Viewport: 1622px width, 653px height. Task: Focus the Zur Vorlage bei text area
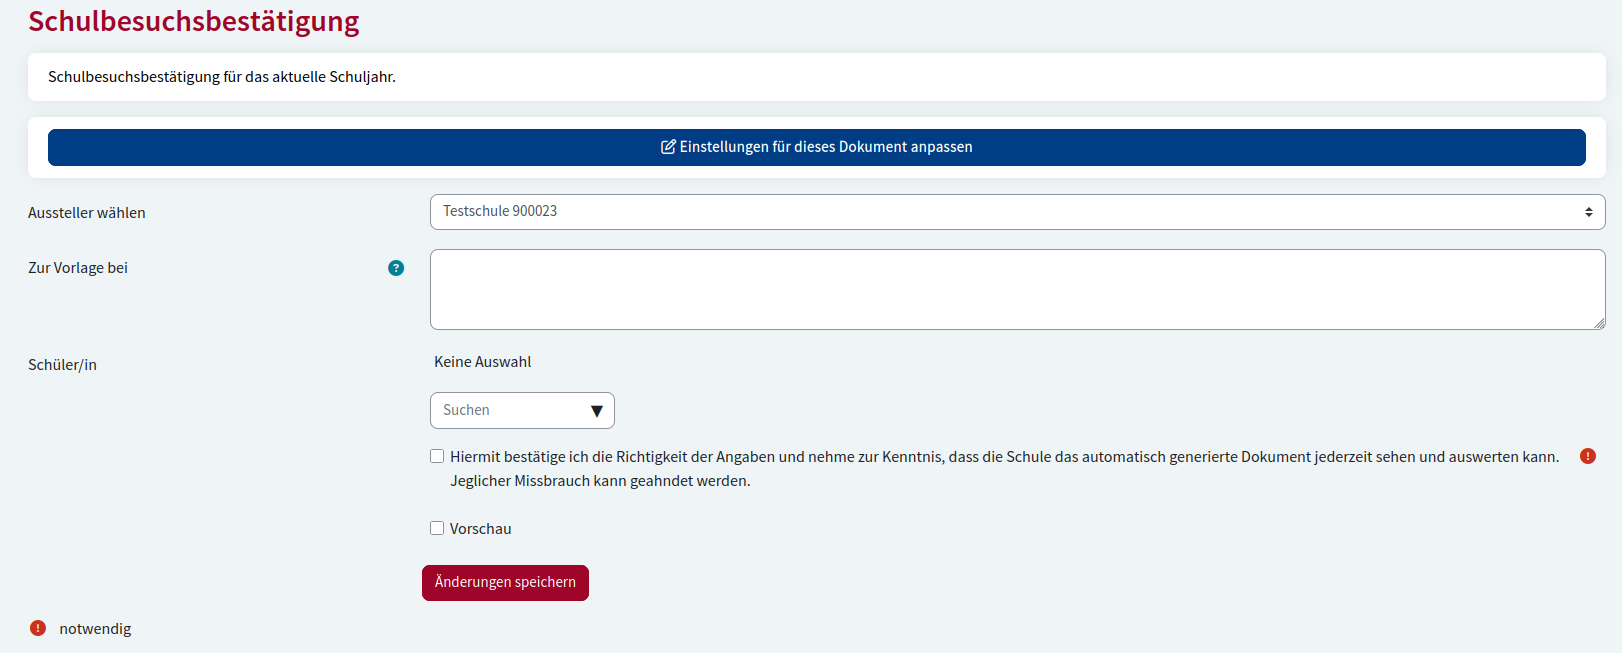pos(1016,289)
